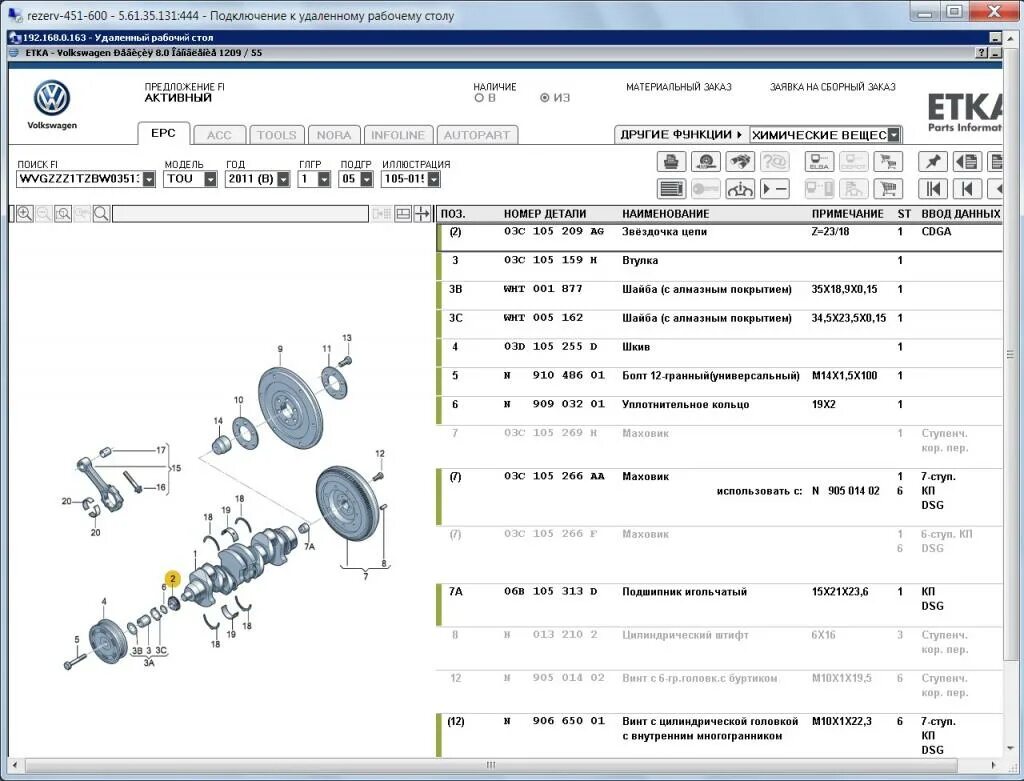Click the НОМЕР ДЕТАЛИ column header

point(545,214)
